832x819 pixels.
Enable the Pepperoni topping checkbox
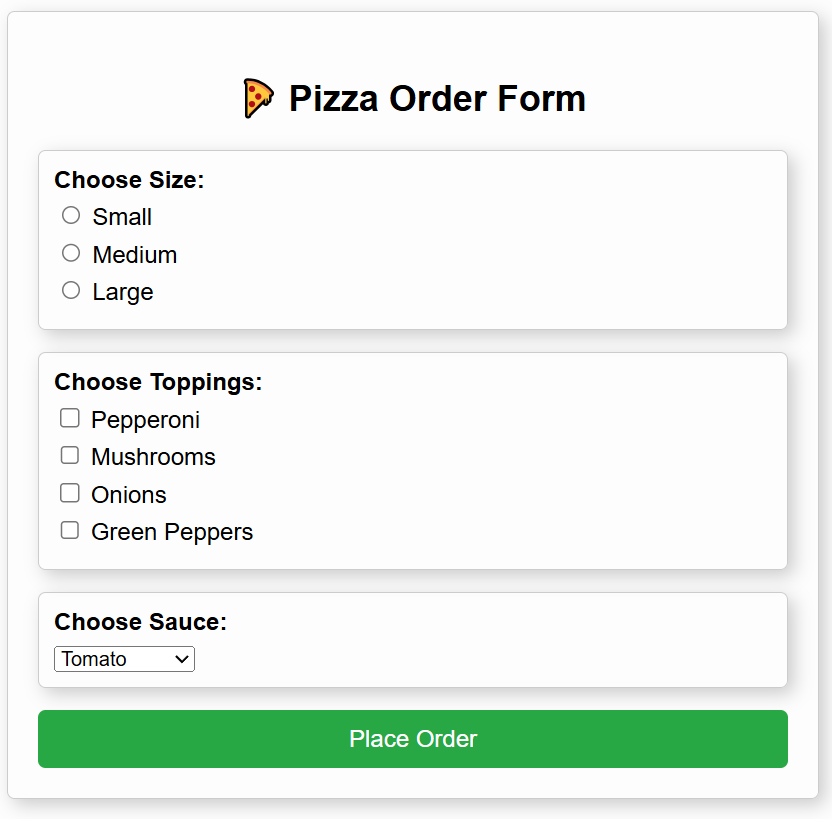pyautogui.click(x=70, y=418)
